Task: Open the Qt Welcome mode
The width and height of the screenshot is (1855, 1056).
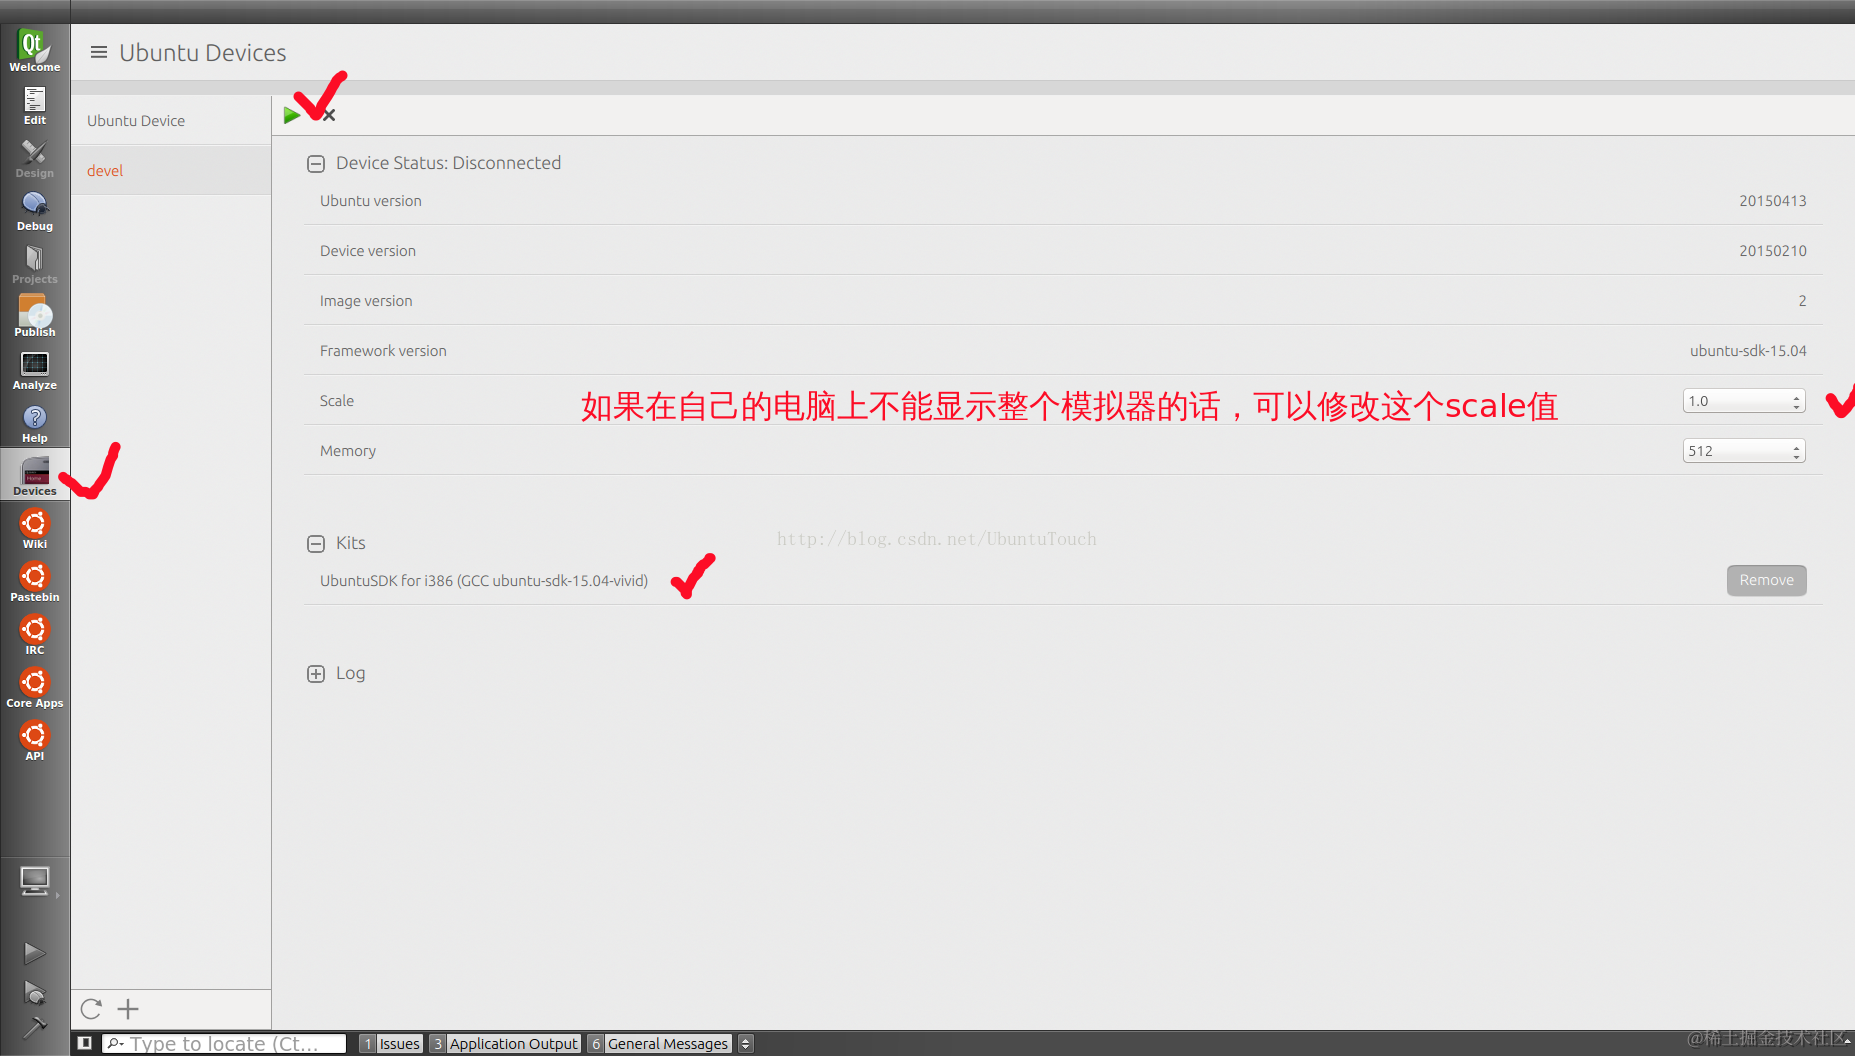Action: pyautogui.click(x=35, y=51)
